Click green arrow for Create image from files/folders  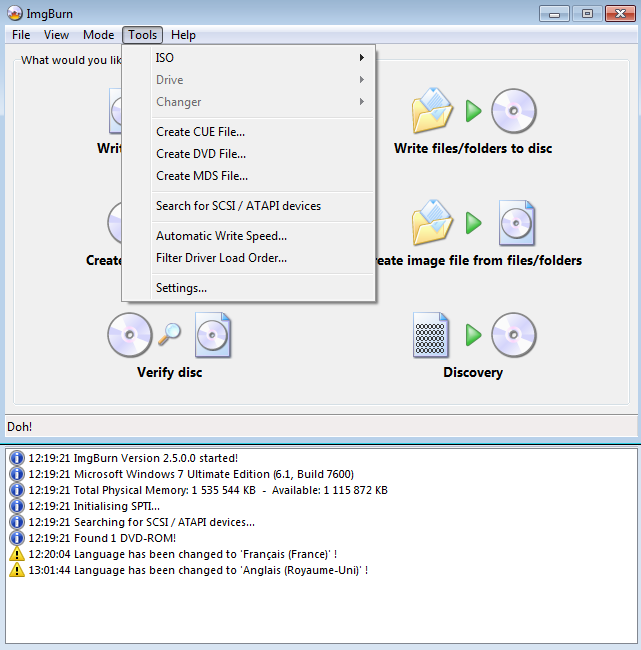[473, 223]
